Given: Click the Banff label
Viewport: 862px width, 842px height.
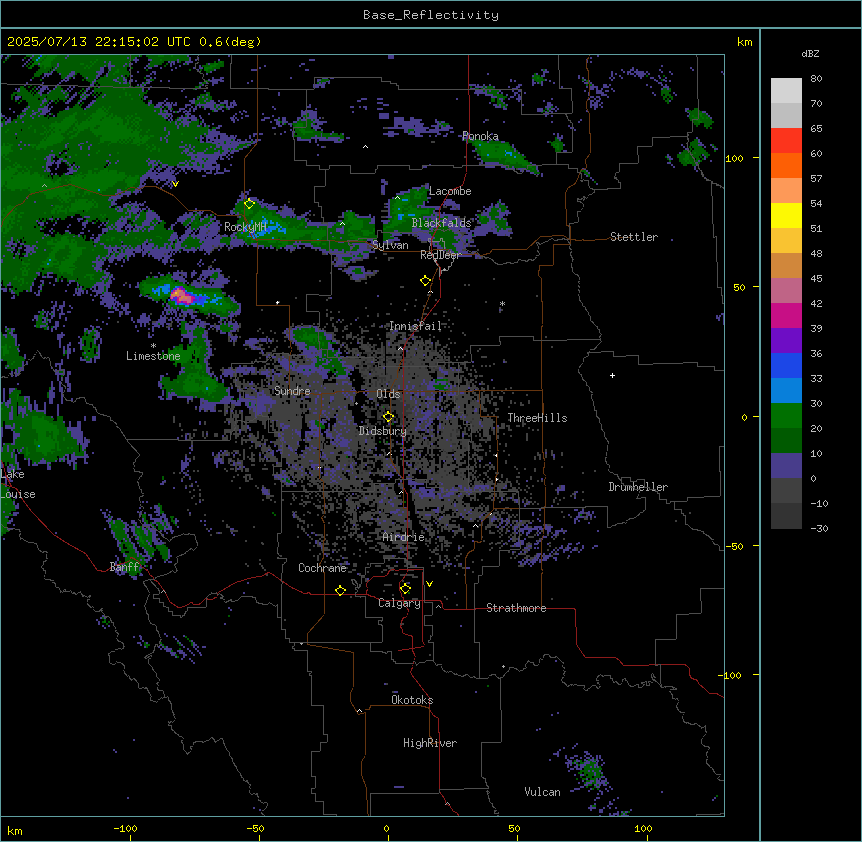Looking at the screenshot, I should point(124,567).
